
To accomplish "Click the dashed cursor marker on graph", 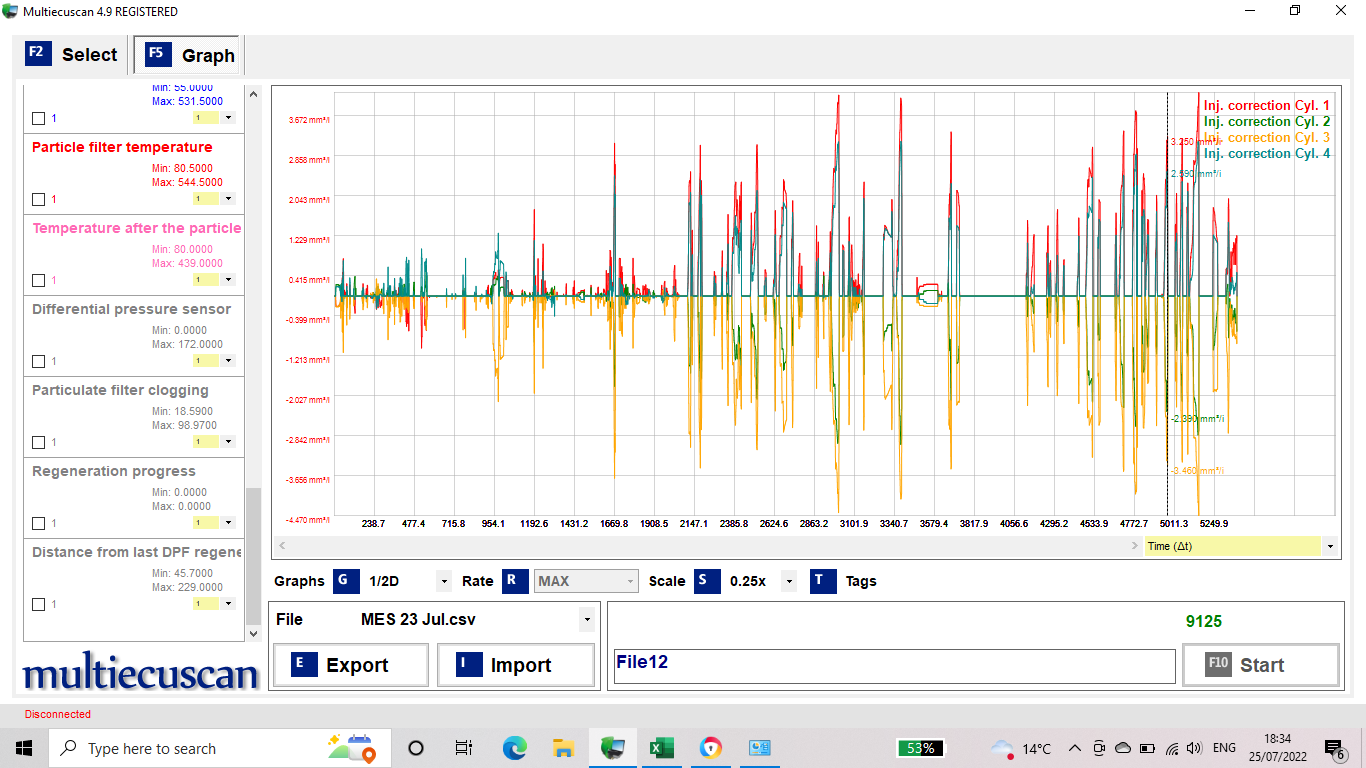I will [1167, 305].
